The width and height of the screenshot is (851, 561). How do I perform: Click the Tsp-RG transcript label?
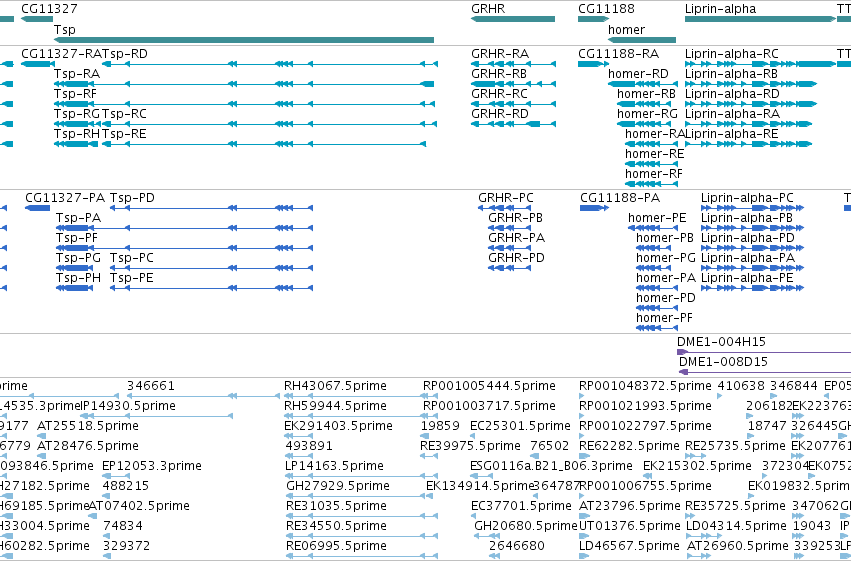(x=77, y=114)
